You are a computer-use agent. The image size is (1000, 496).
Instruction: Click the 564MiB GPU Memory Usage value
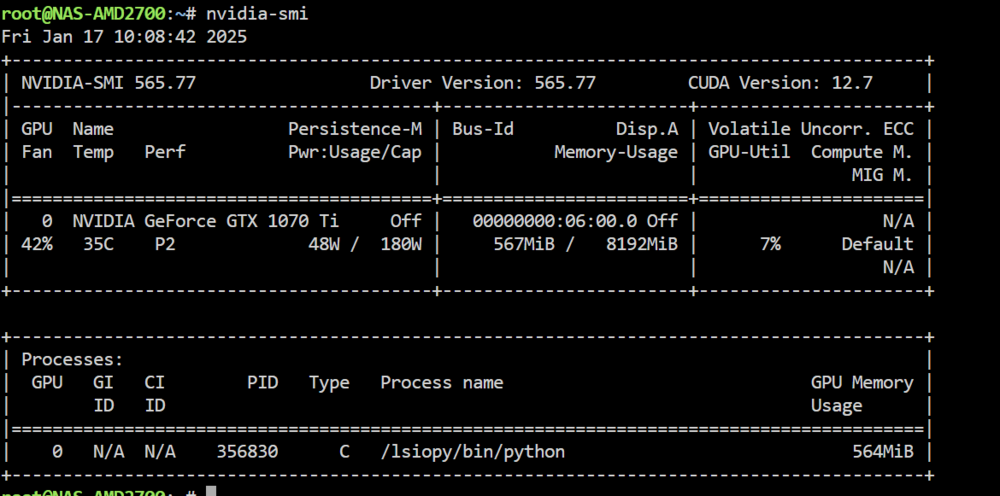coord(883,452)
